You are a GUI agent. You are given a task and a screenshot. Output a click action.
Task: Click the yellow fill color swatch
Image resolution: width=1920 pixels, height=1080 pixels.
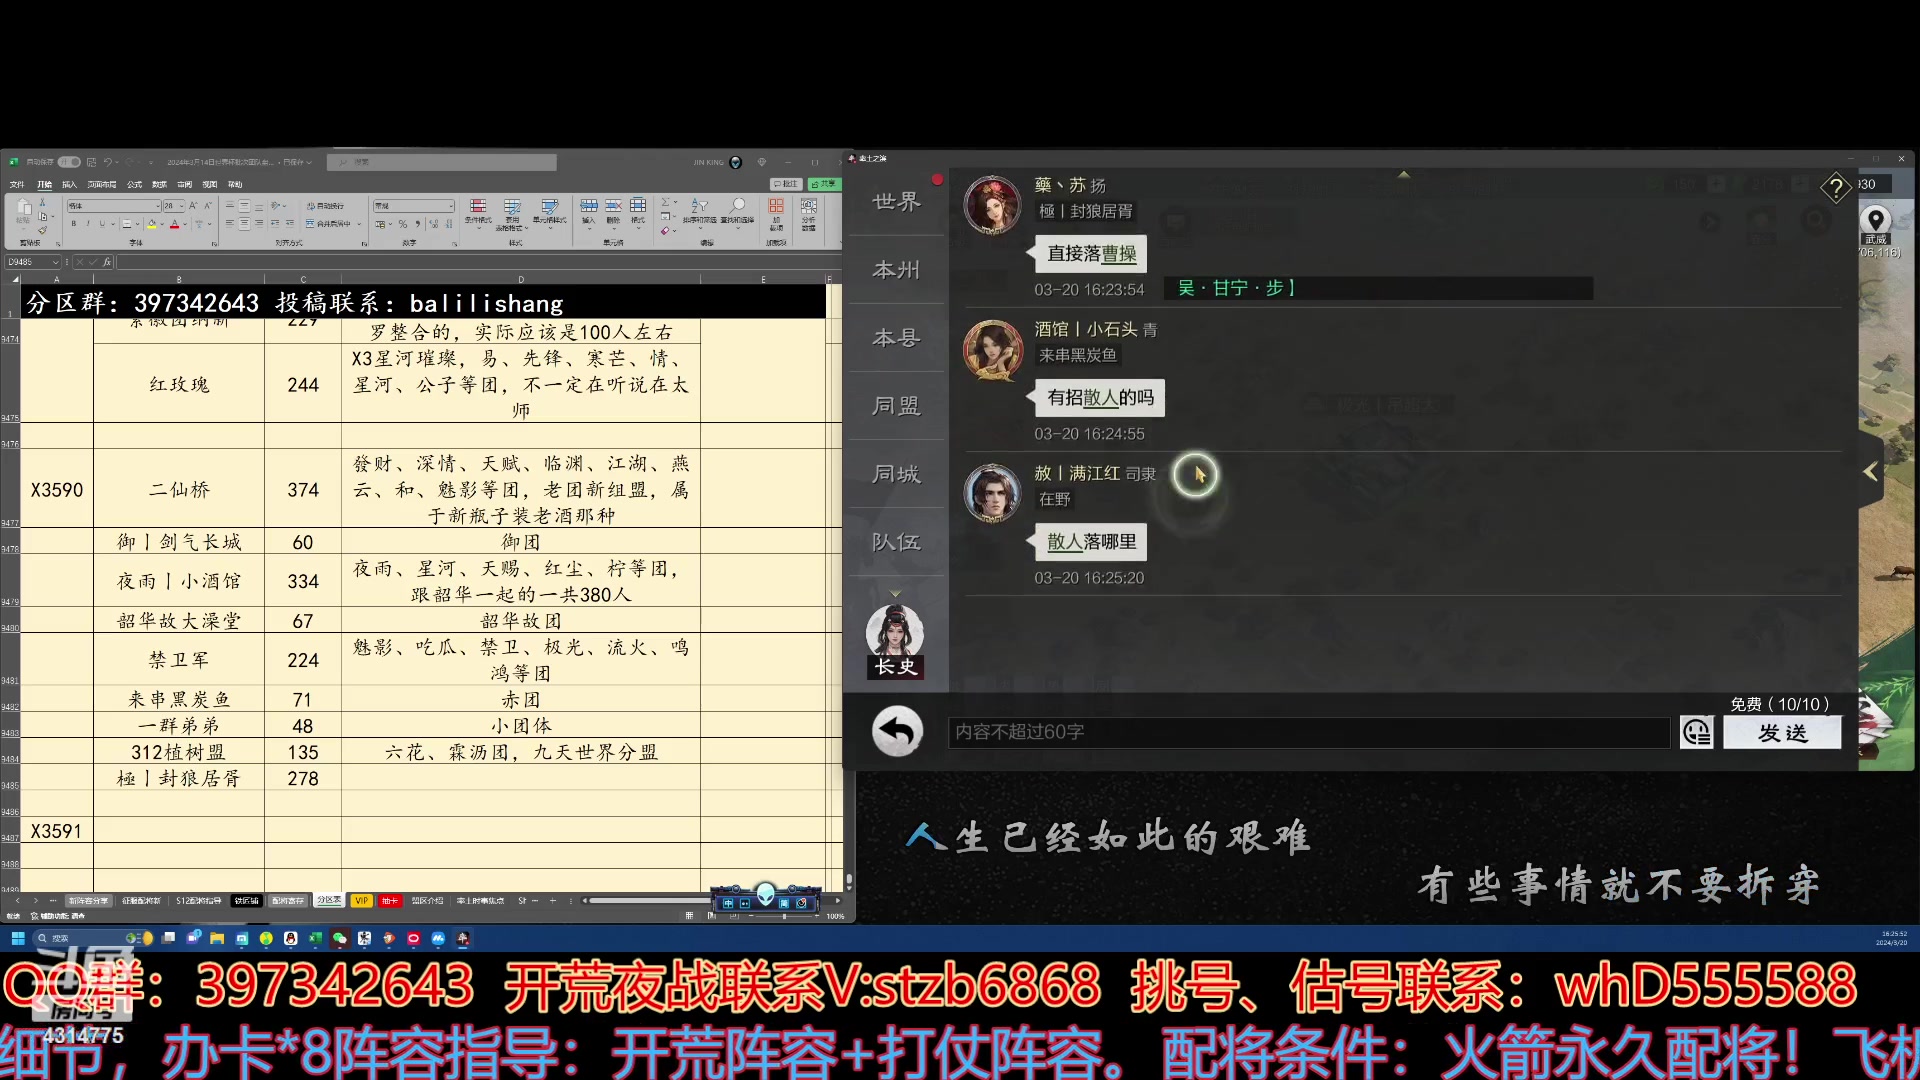click(x=152, y=224)
